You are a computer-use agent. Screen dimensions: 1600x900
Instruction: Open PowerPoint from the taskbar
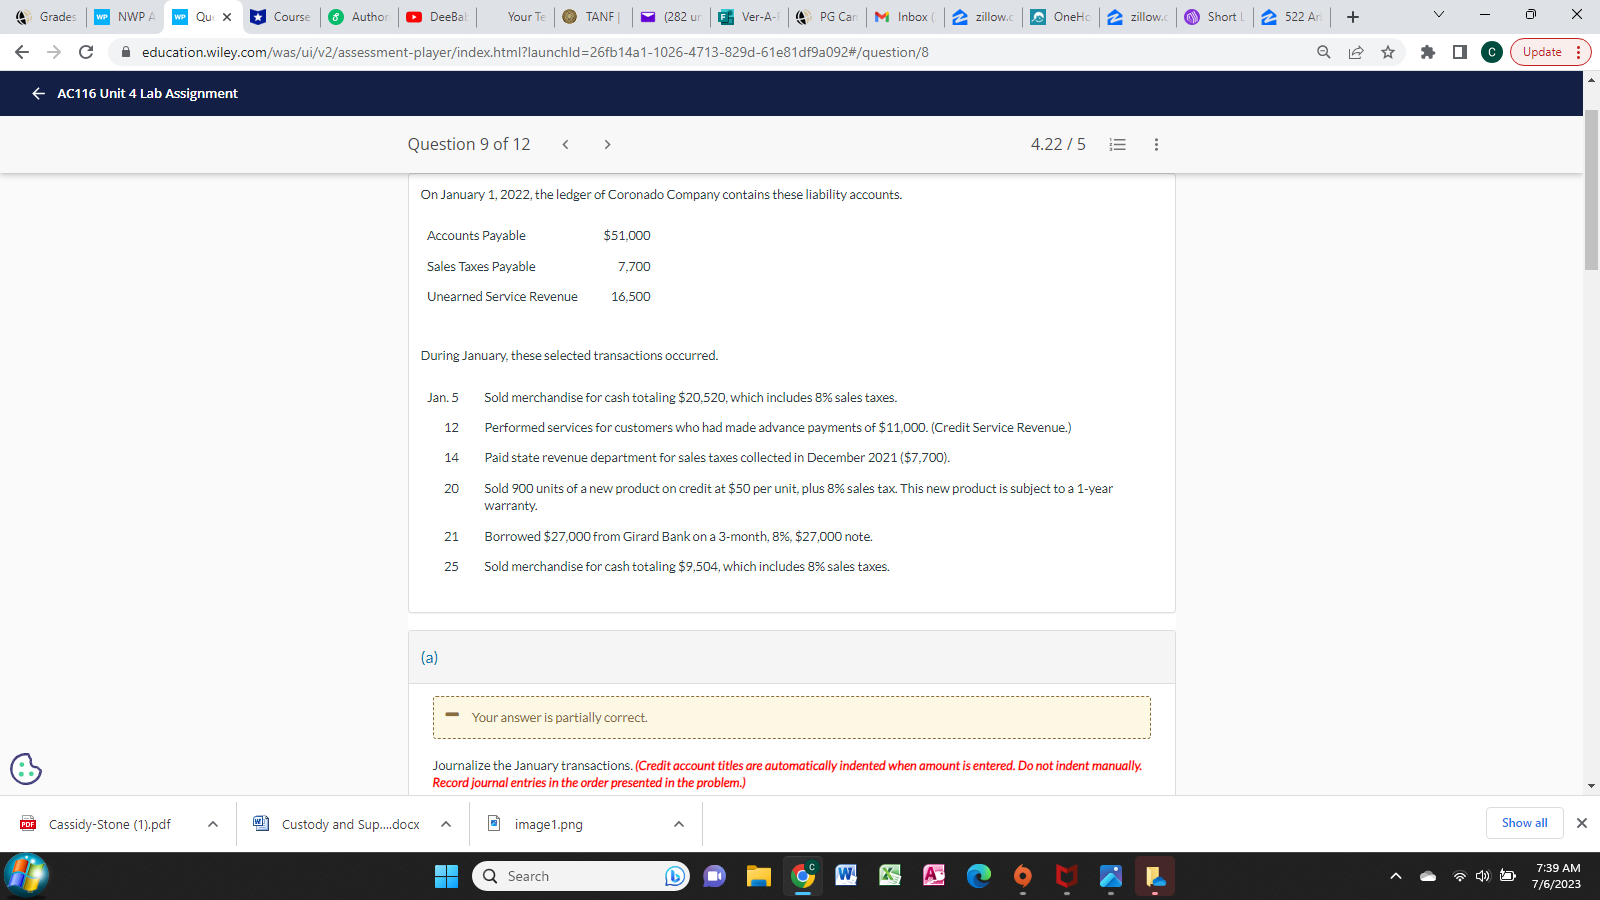(x=933, y=876)
